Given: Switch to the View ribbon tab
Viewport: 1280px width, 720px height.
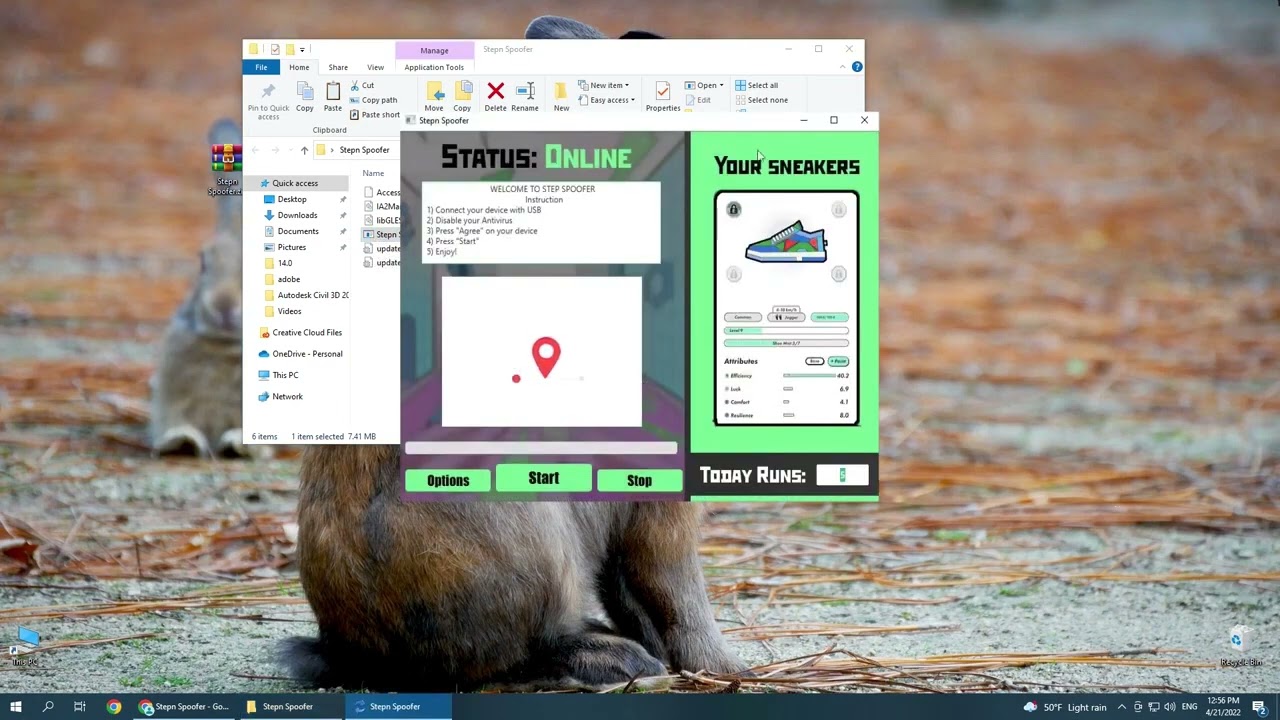Looking at the screenshot, I should [375, 67].
